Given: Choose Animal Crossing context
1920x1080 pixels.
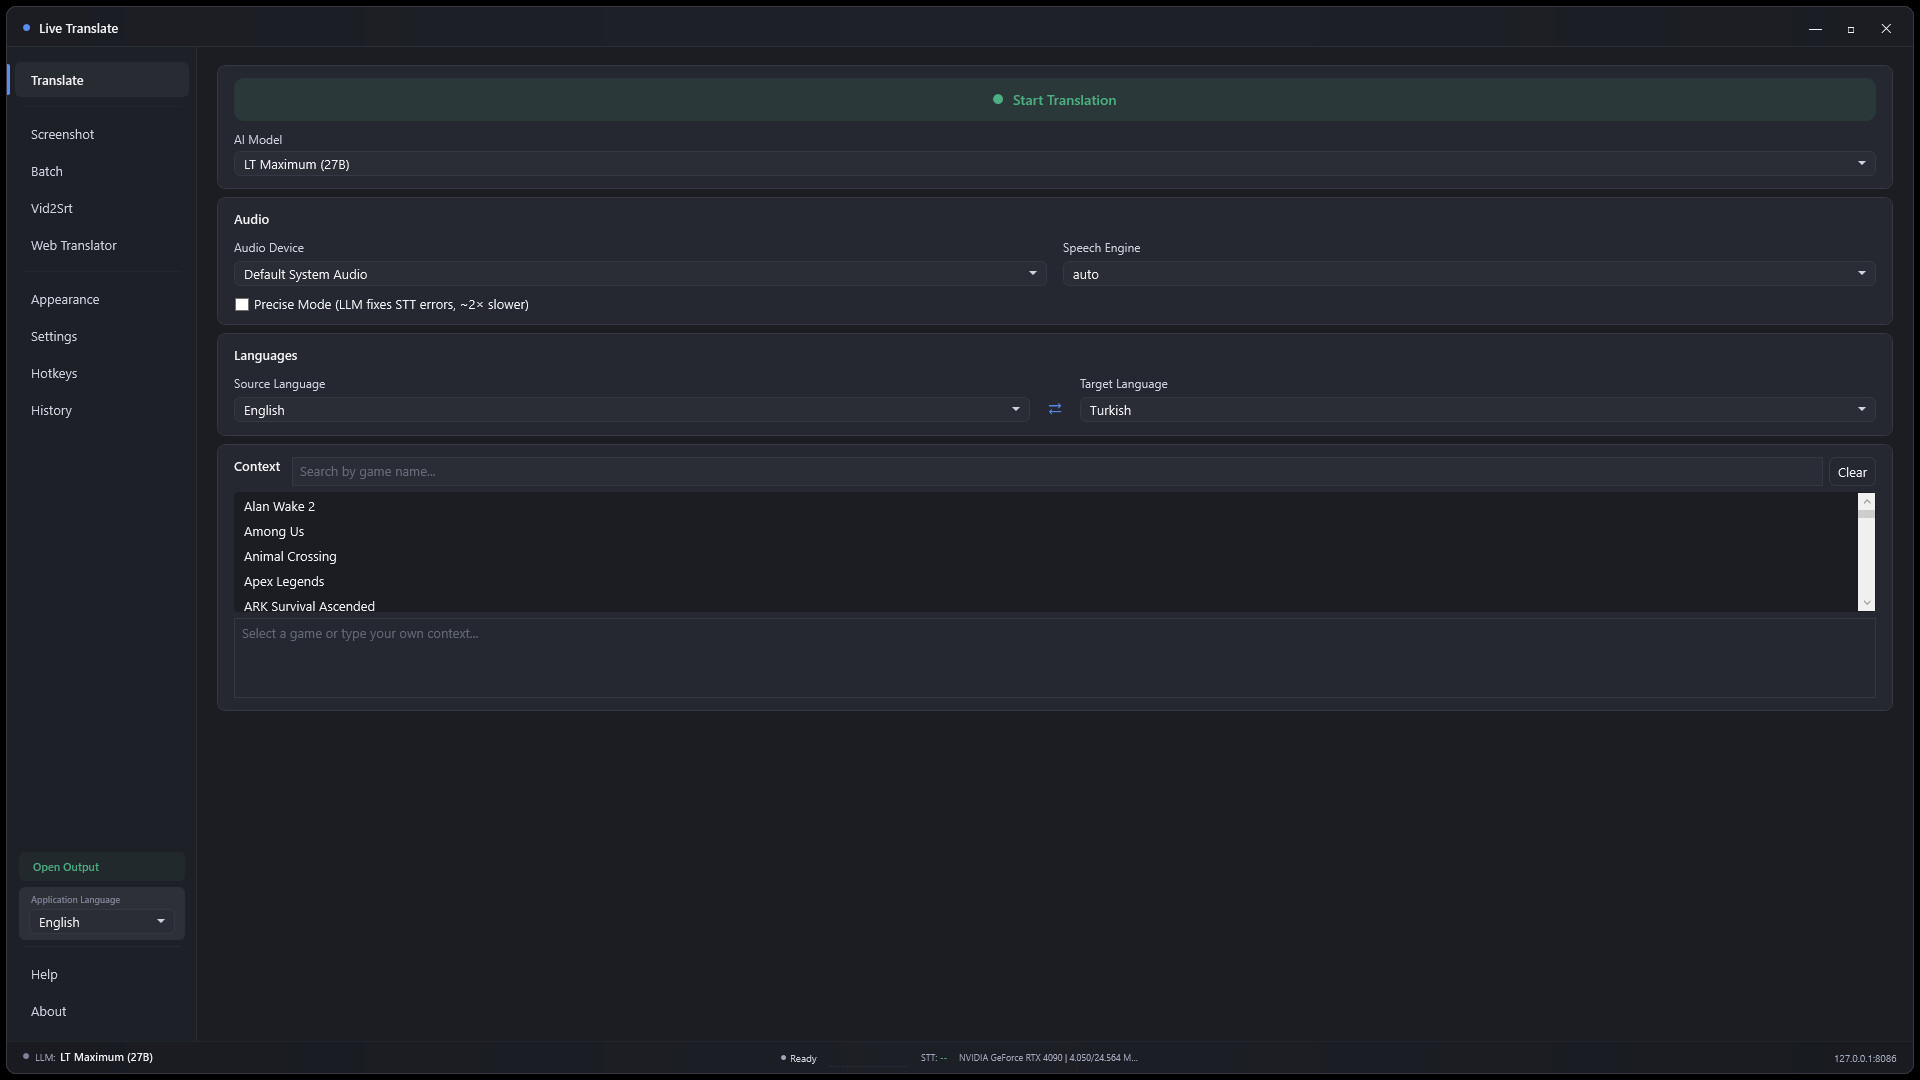Looking at the screenshot, I should point(1046,556).
